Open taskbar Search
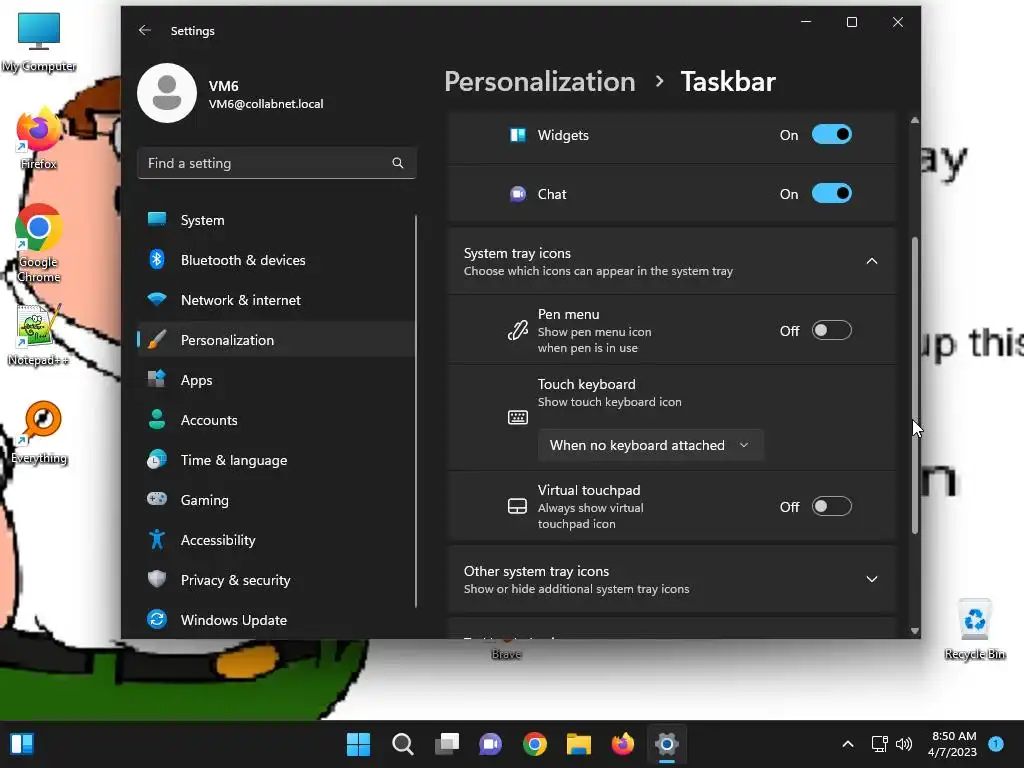 (x=403, y=744)
